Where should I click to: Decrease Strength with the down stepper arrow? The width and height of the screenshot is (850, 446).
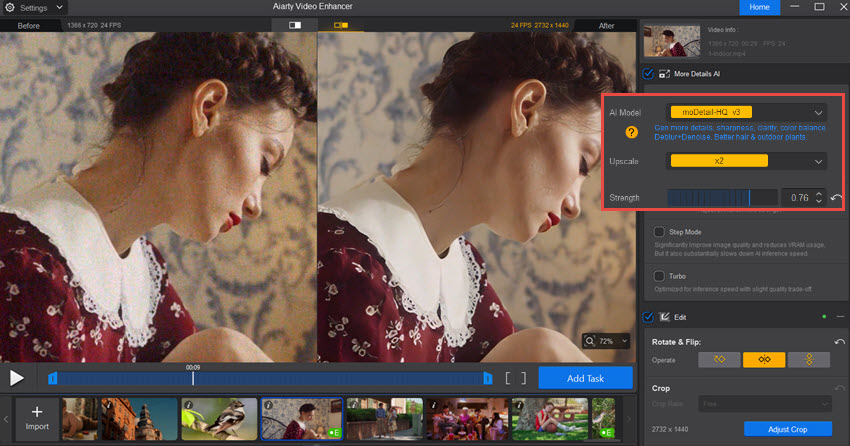(x=819, y=202)
